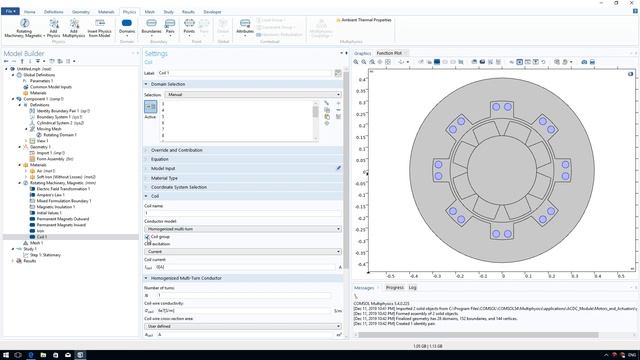This screenshot has width=640, height=360.
Task: Open the Conductor model dropdown
Action: click(x=243, y=229)
